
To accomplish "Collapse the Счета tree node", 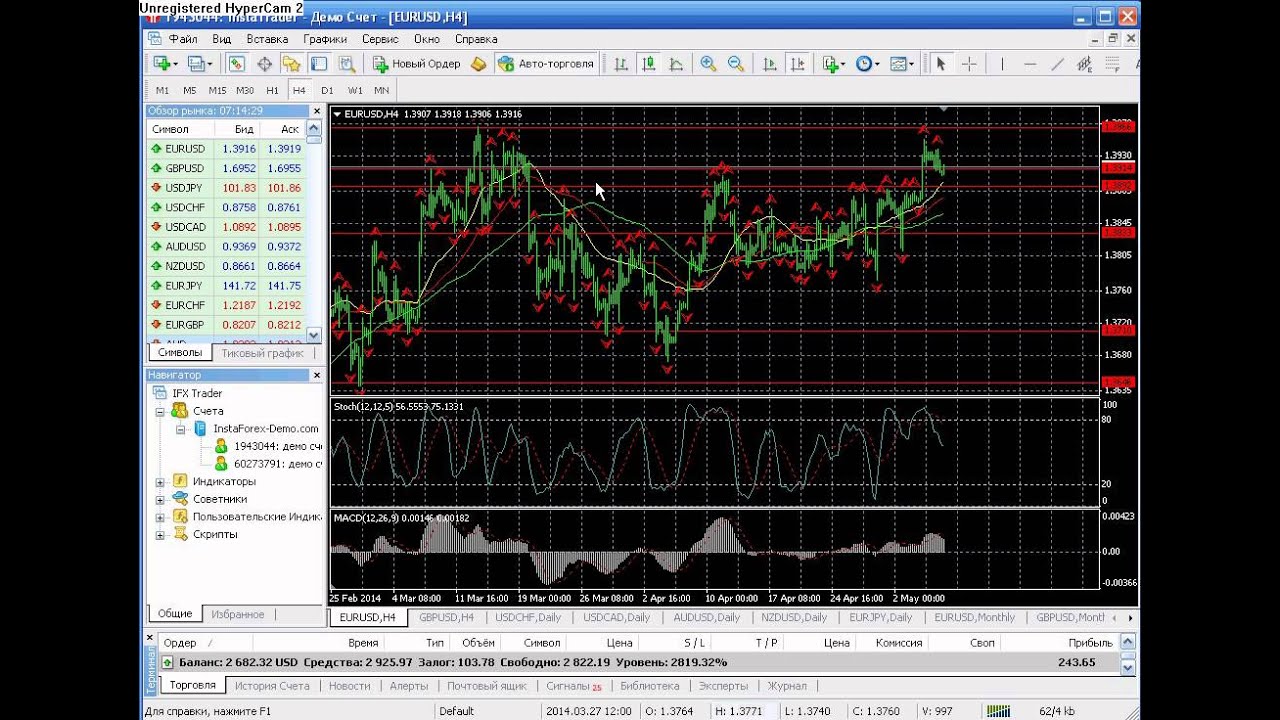I will [x=160, y=411].
